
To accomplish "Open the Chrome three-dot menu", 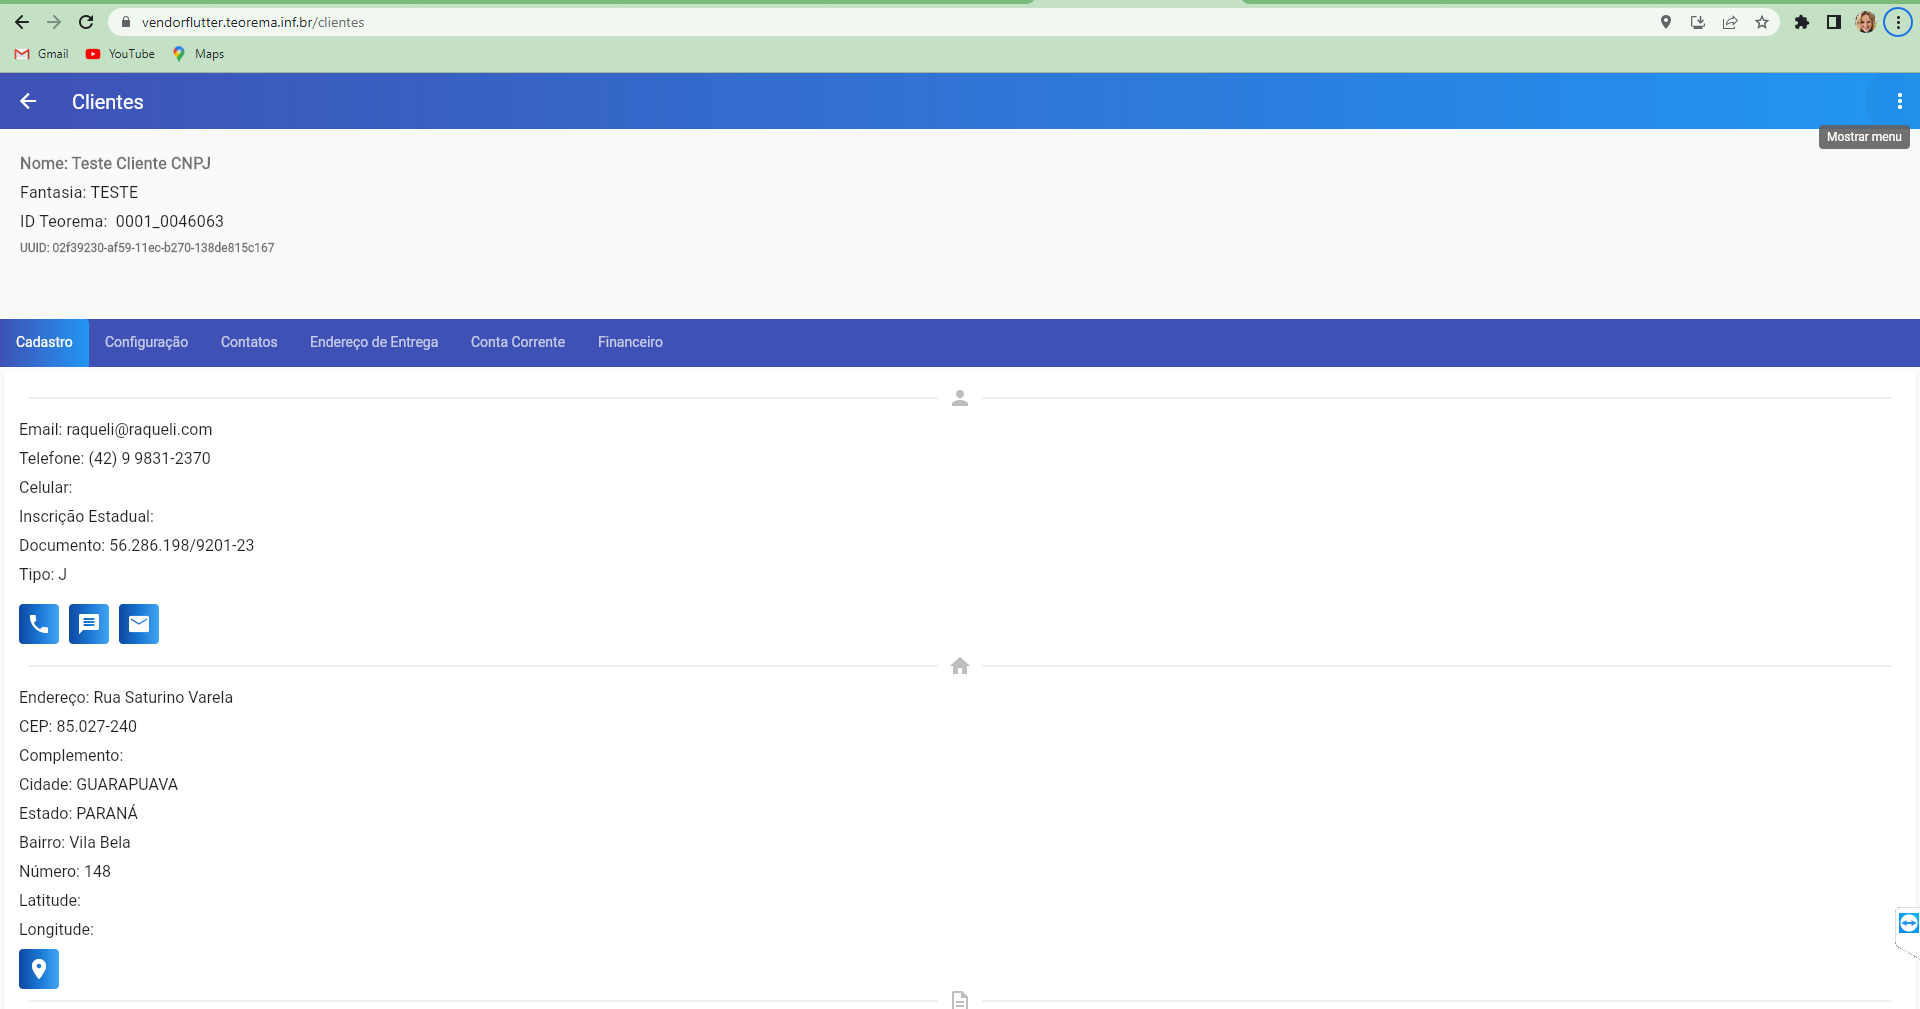I will click(1898, 22).
